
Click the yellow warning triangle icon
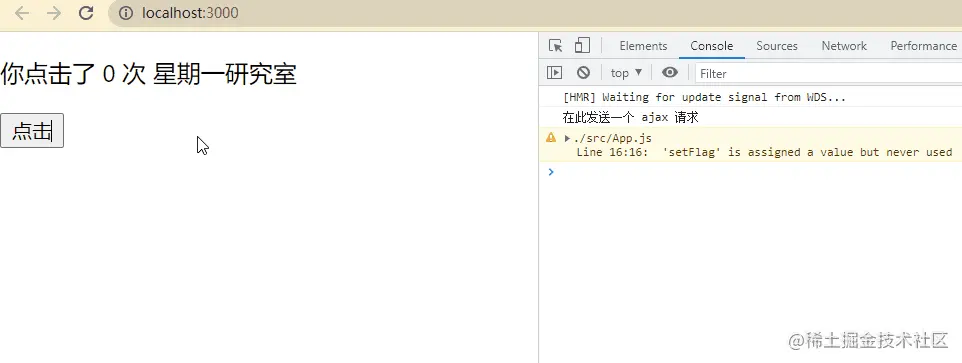(x=550, y=138)
